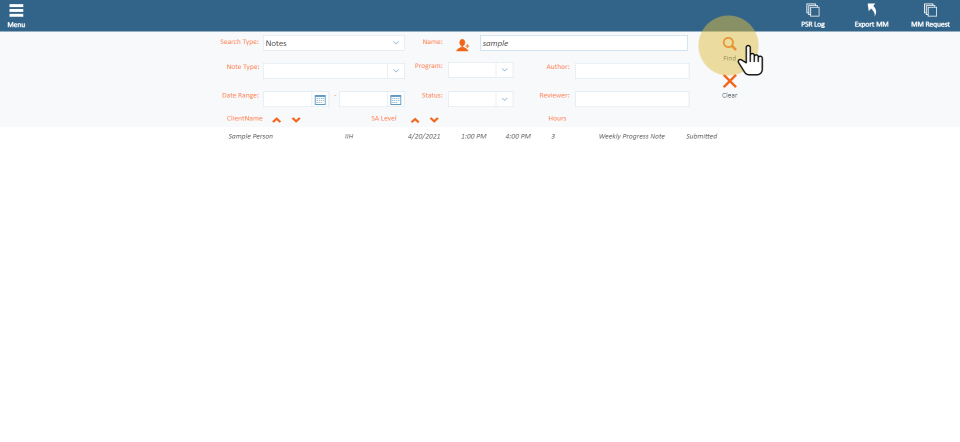Expand the Status dropdown

504,99
